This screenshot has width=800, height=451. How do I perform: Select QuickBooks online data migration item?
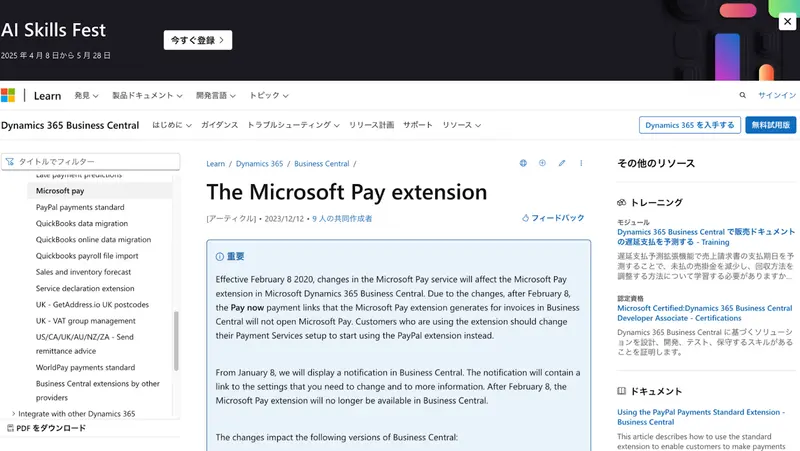[x=93, y=239]
